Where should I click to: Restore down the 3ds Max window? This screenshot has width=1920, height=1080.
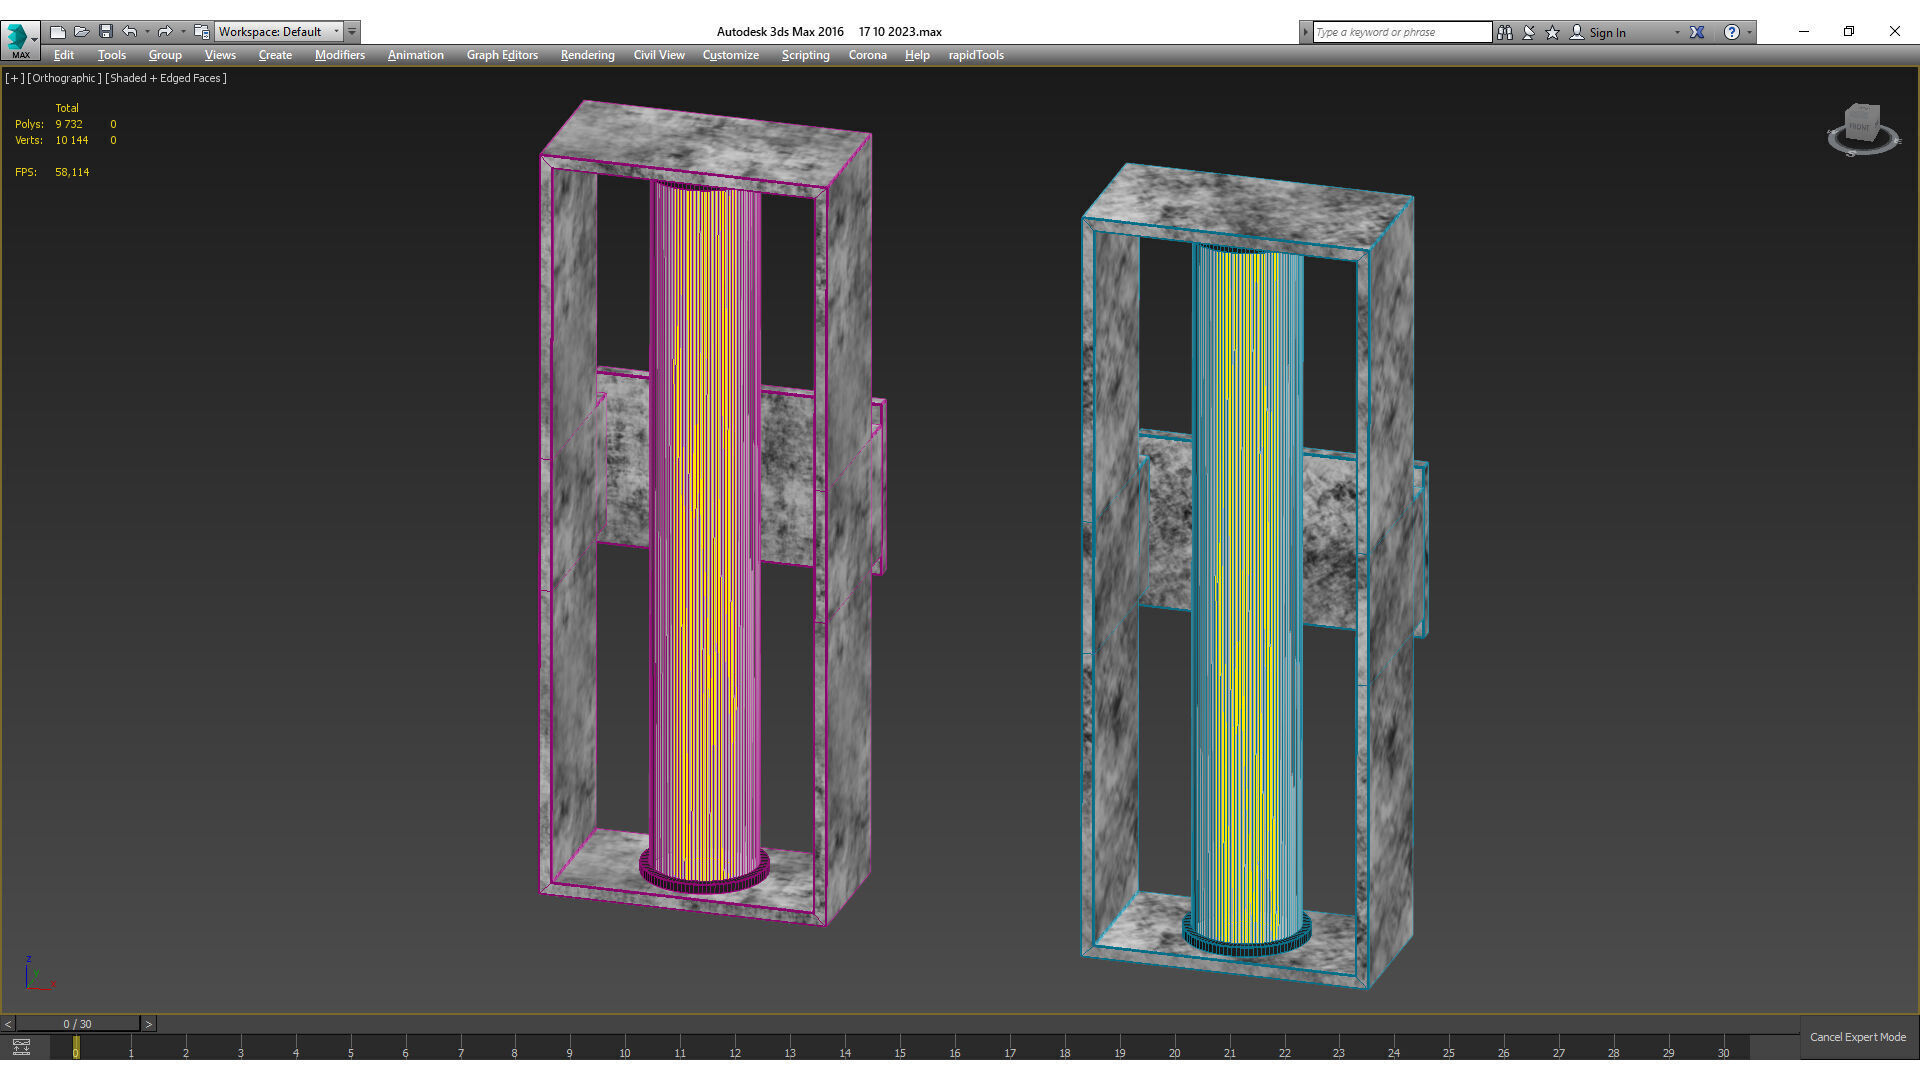[1849, 31]
